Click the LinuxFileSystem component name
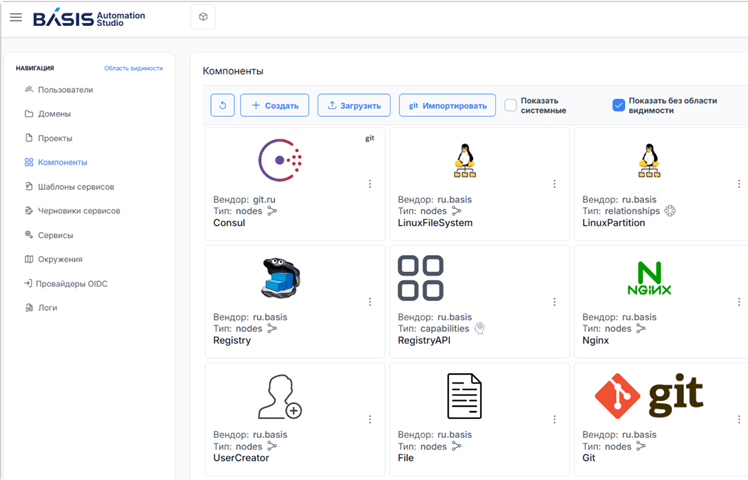 coord(435,223)
